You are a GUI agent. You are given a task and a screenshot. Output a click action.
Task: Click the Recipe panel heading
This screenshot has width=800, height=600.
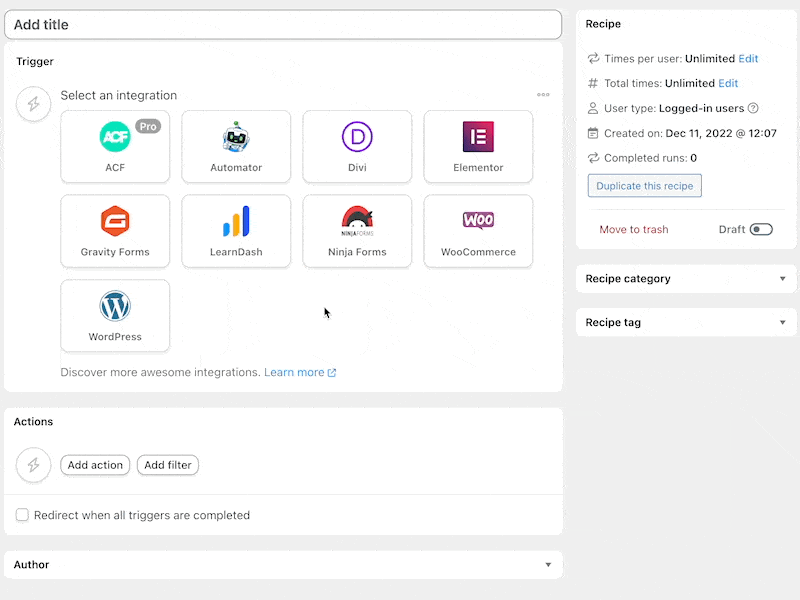(x=603, y=24)
